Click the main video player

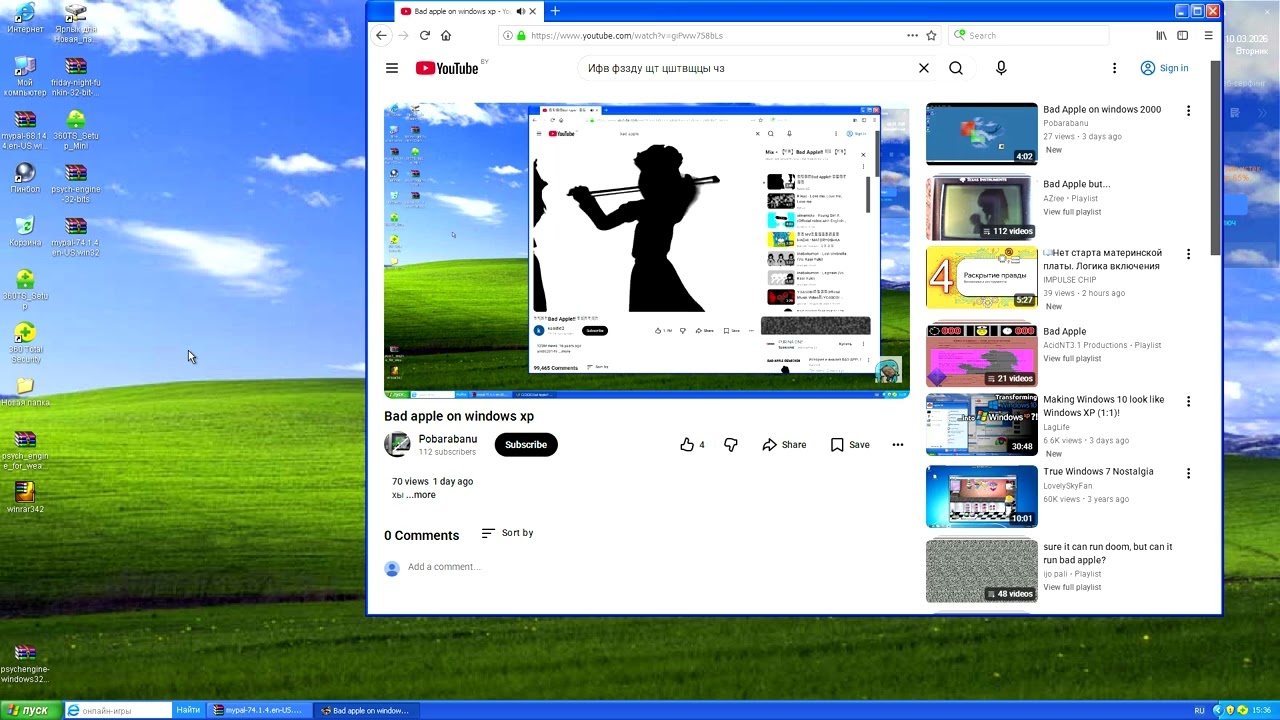click(646, 250)
